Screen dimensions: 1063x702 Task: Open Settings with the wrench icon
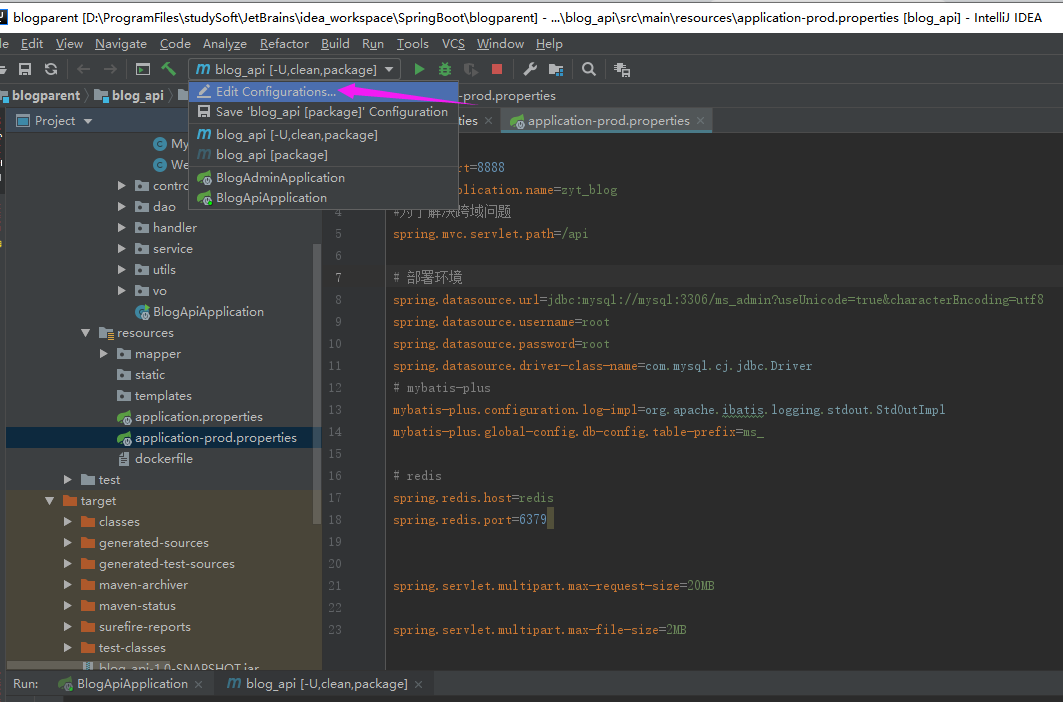tap(530, 69)
